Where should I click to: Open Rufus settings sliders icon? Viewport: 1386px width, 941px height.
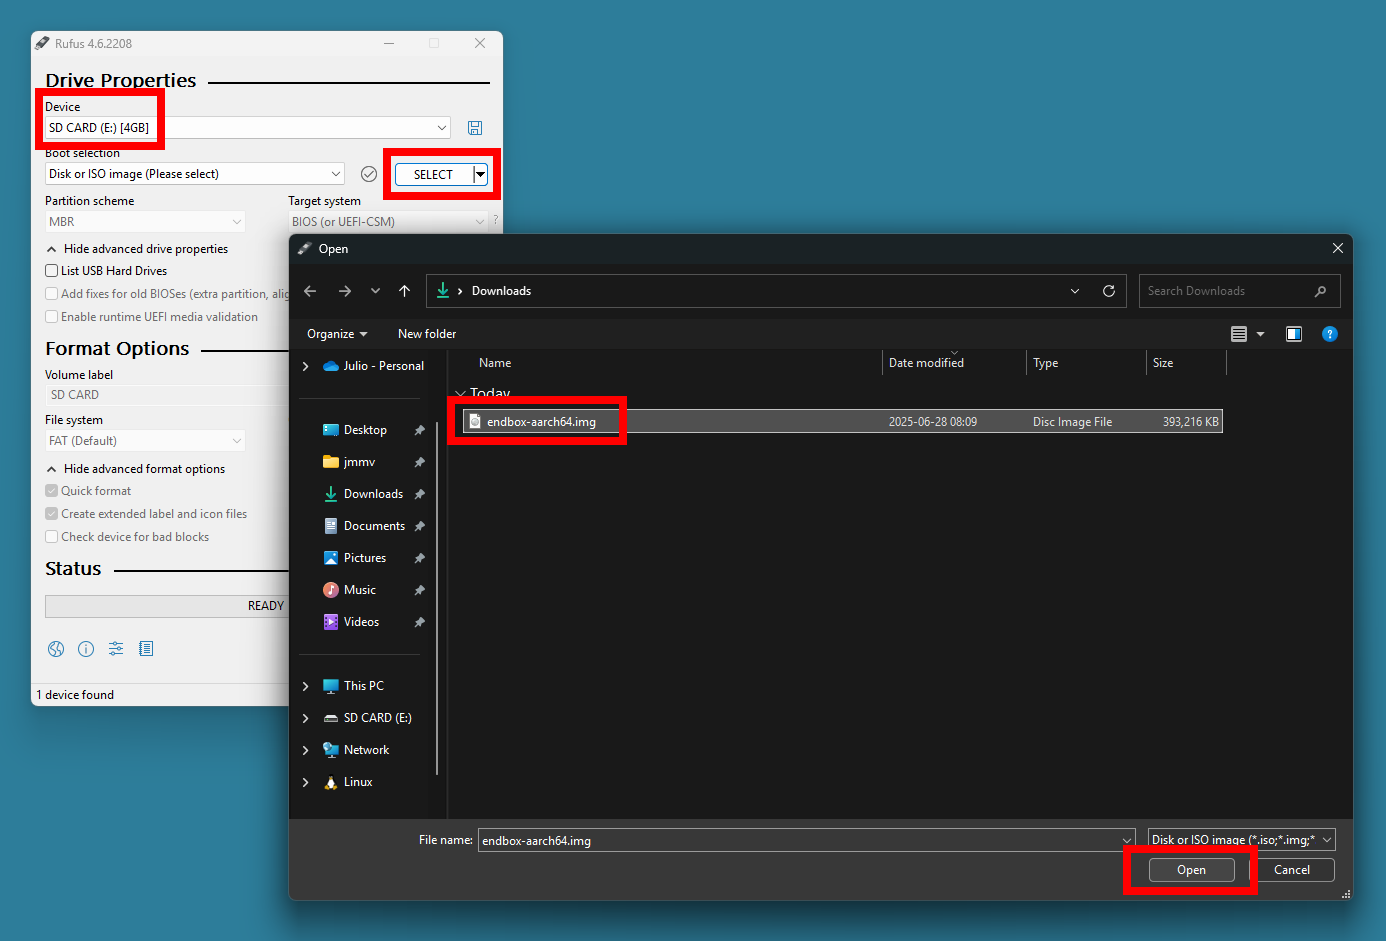116,649
